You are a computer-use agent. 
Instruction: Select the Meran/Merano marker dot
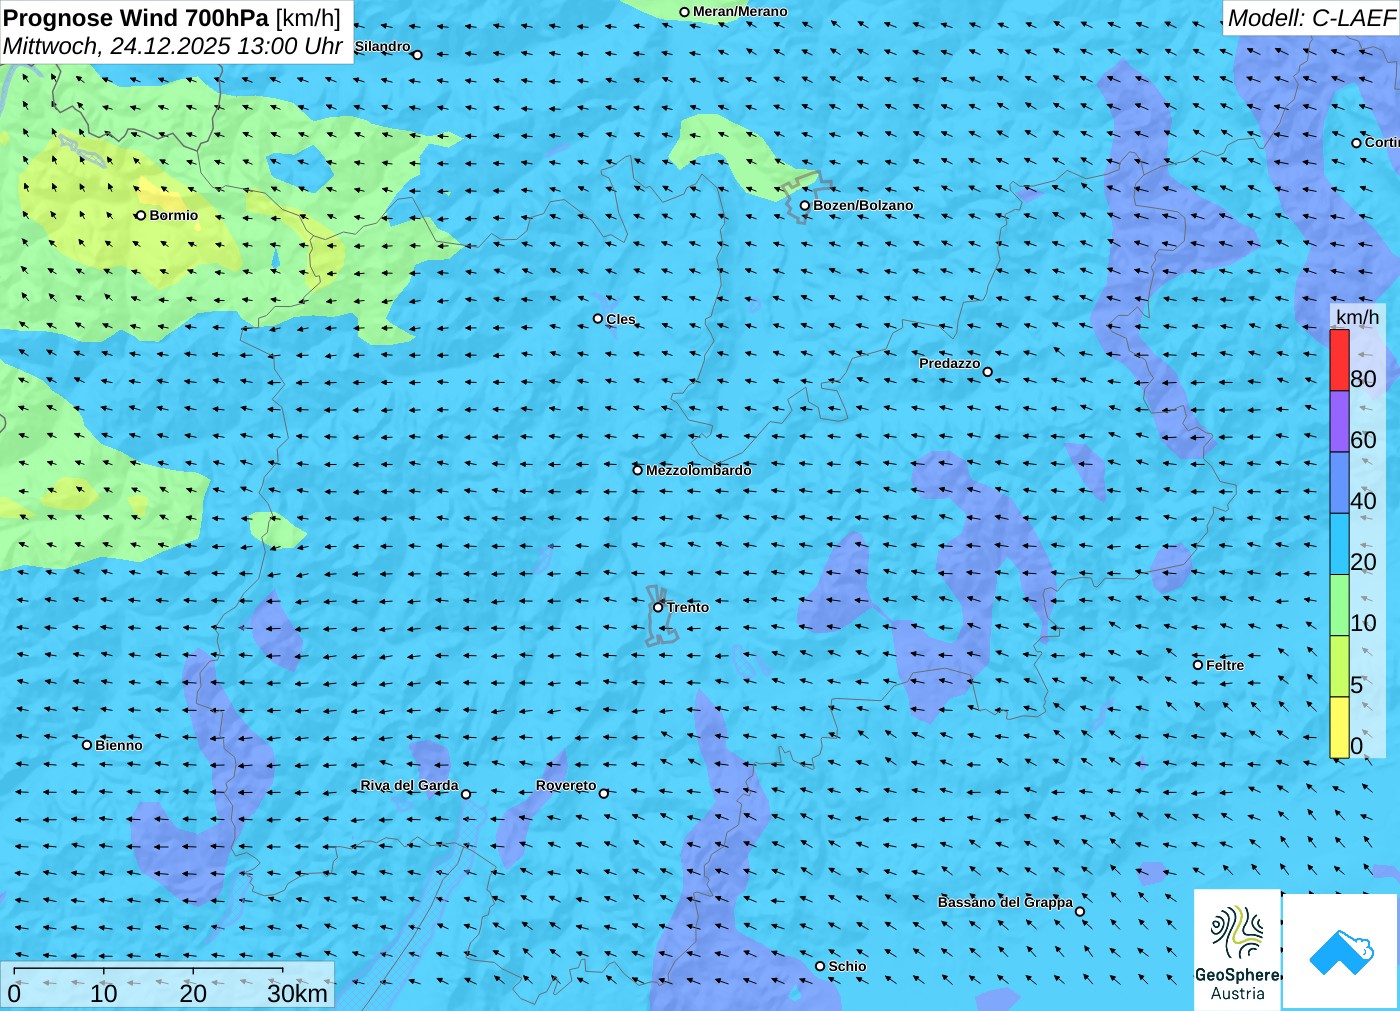click(685, 12)
